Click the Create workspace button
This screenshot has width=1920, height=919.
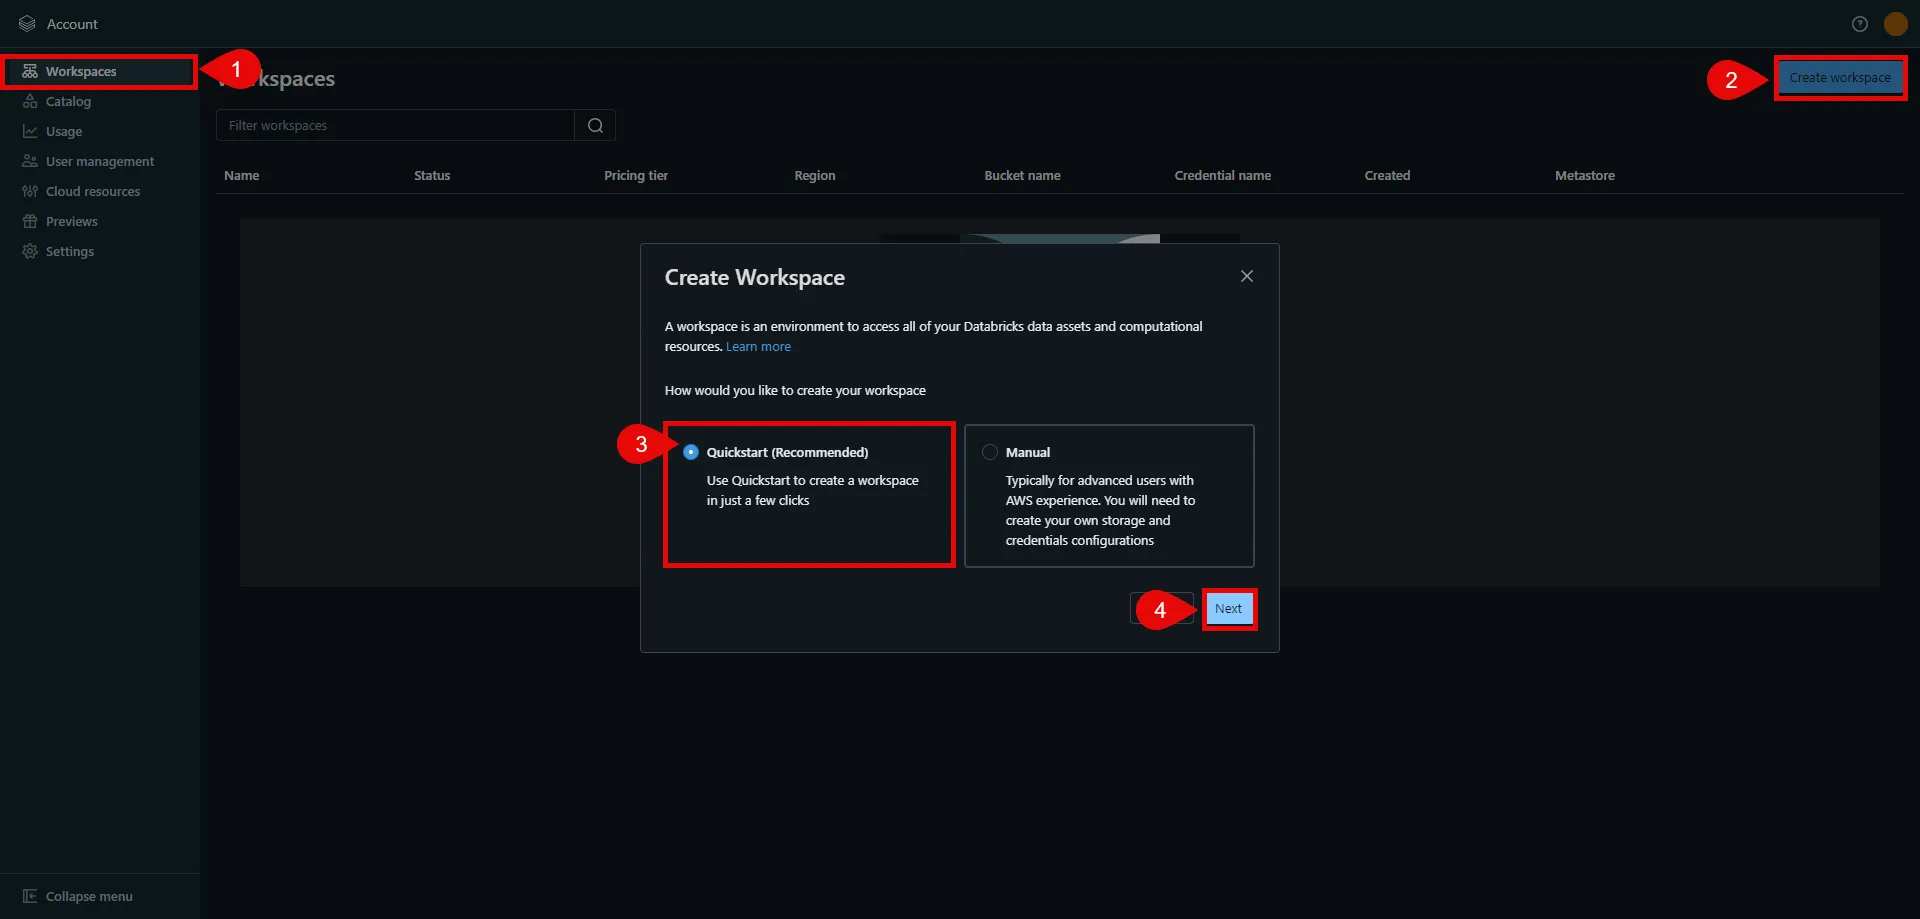click(x=1840, y=77)
